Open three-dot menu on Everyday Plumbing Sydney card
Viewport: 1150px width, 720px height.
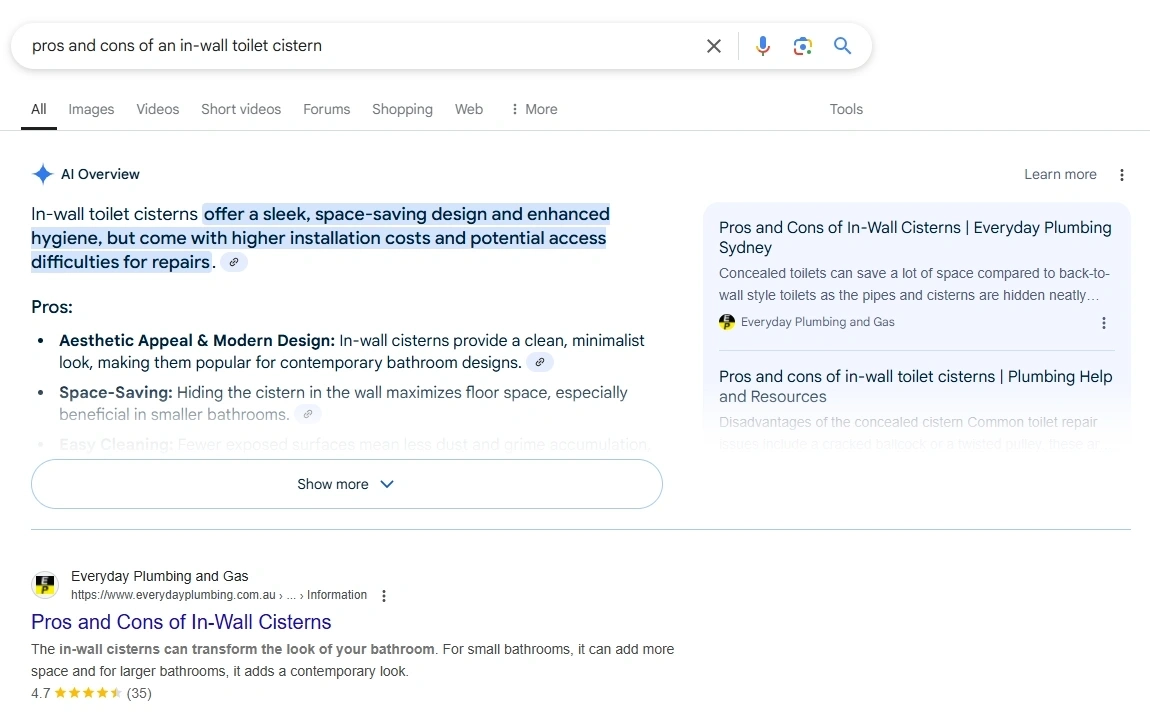point(1104,323)
